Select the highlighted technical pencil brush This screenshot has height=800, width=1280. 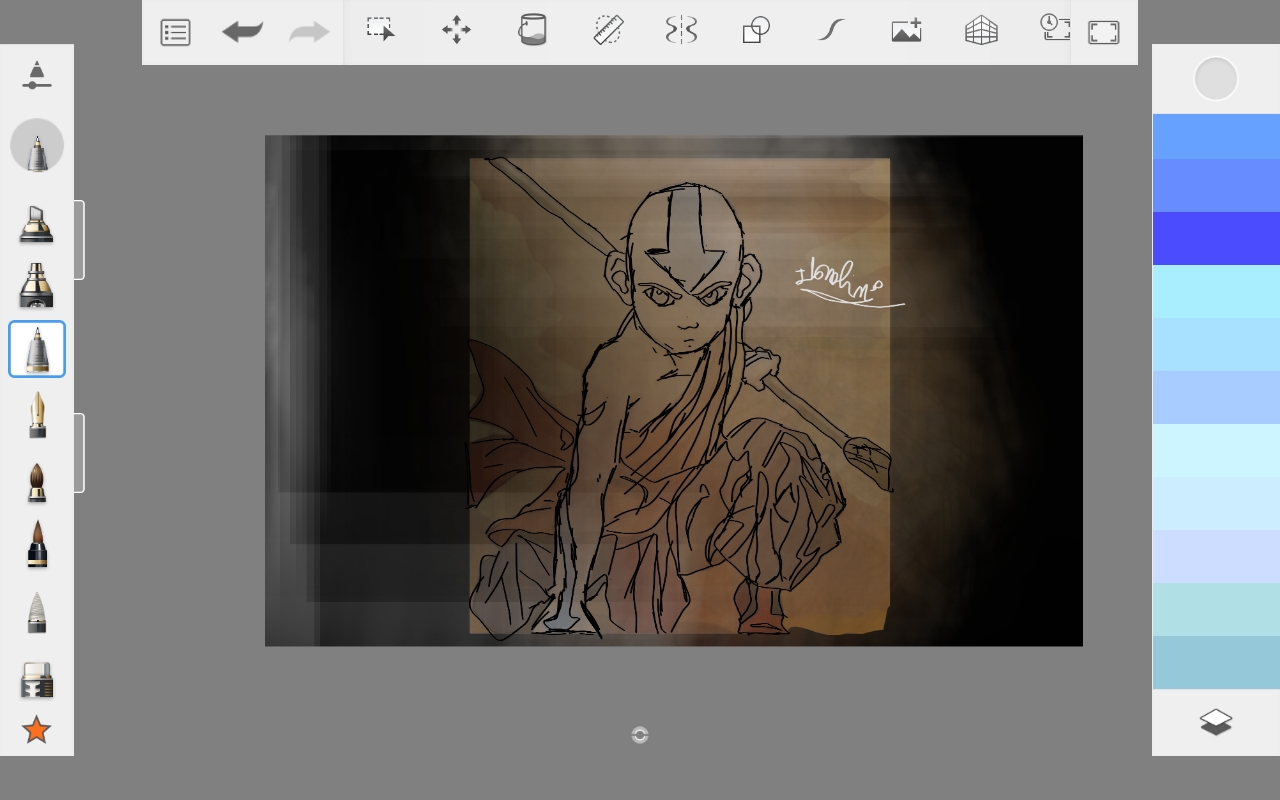(x=37, y=349)
